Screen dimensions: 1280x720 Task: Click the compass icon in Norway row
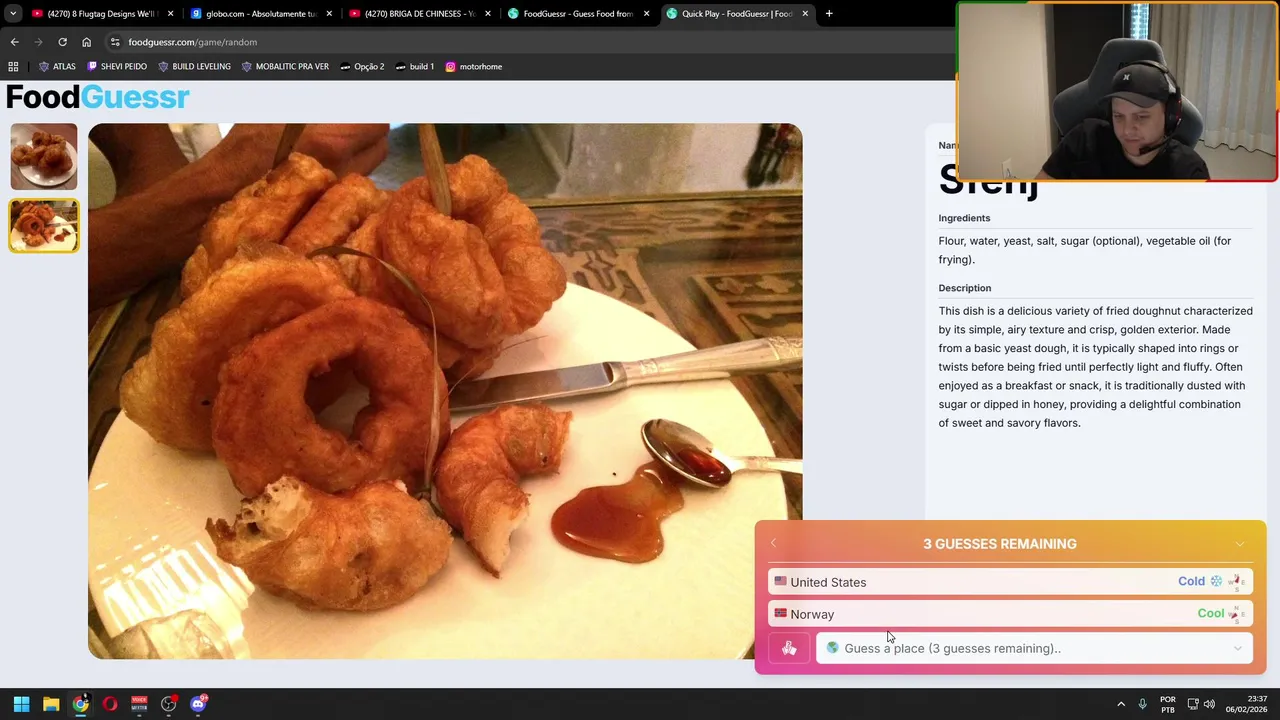click(x=1236, y=613)
